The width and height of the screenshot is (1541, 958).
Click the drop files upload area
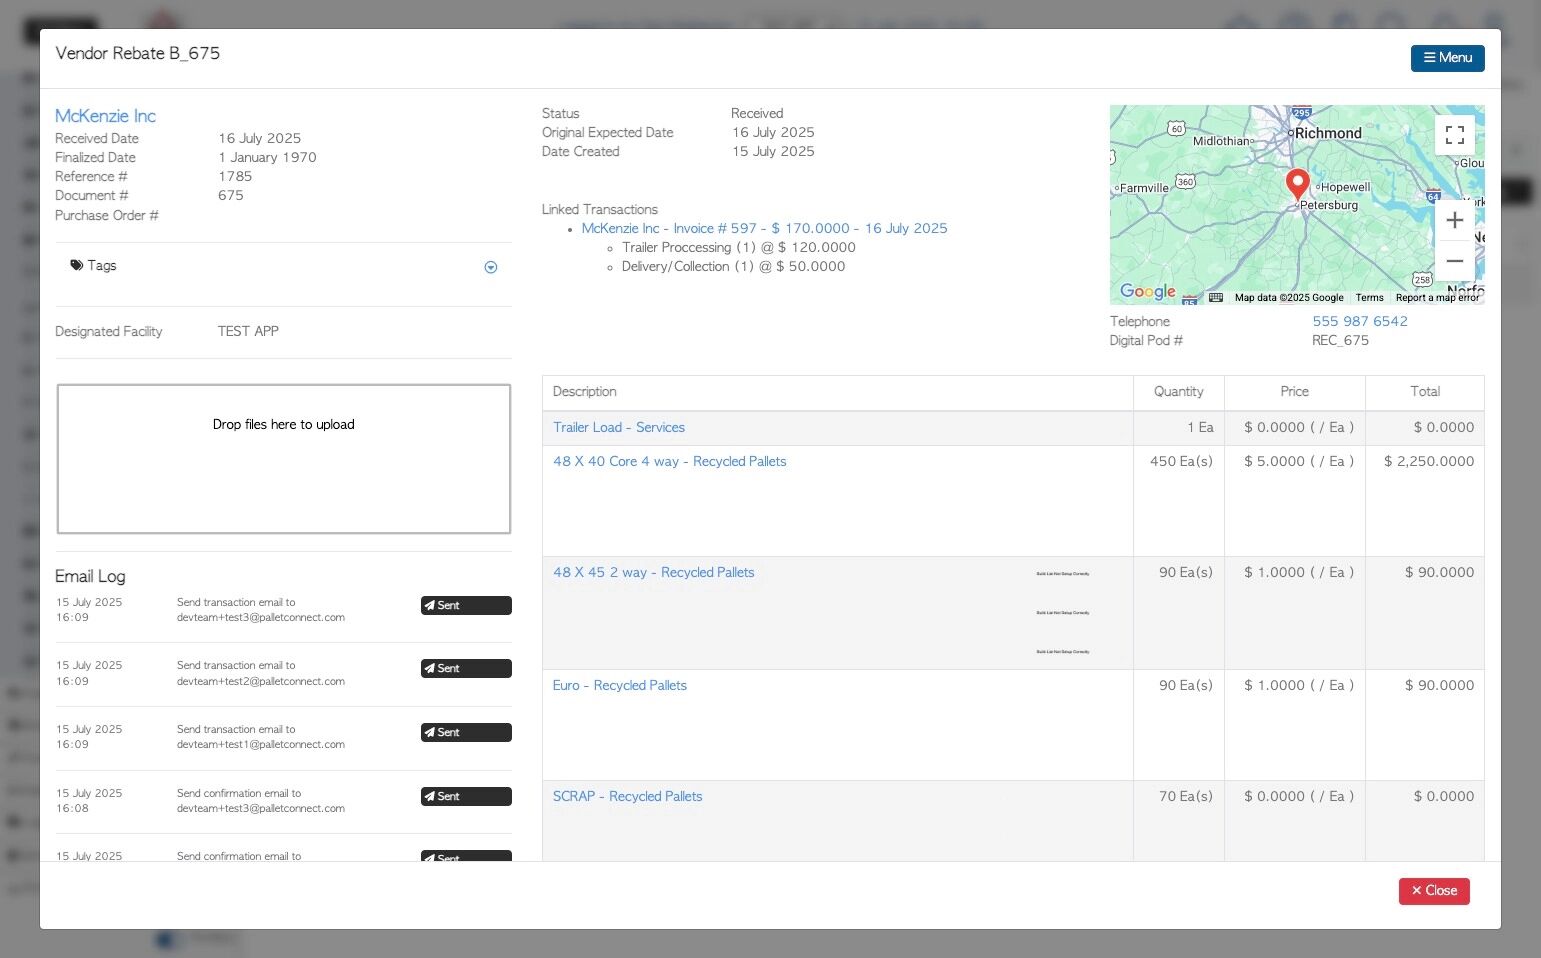284,459
